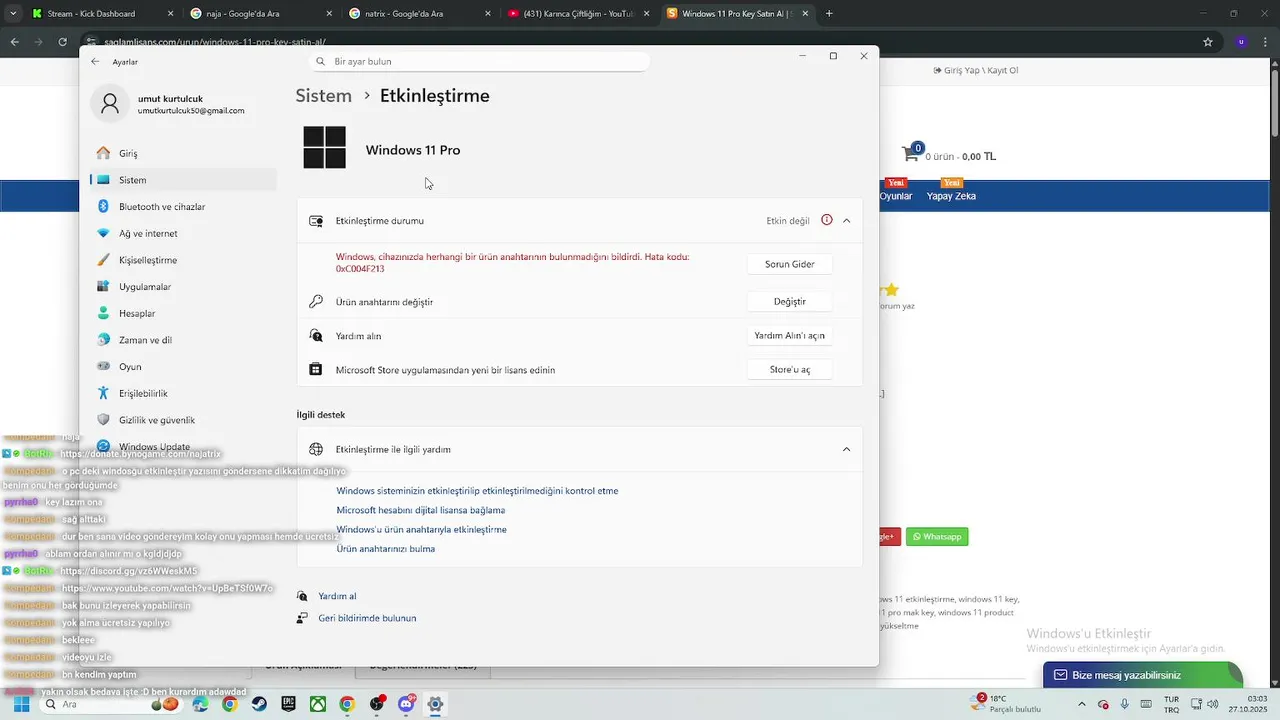
Task: Click the Bir ayar bulun search box
Action: tap(479, 61)
